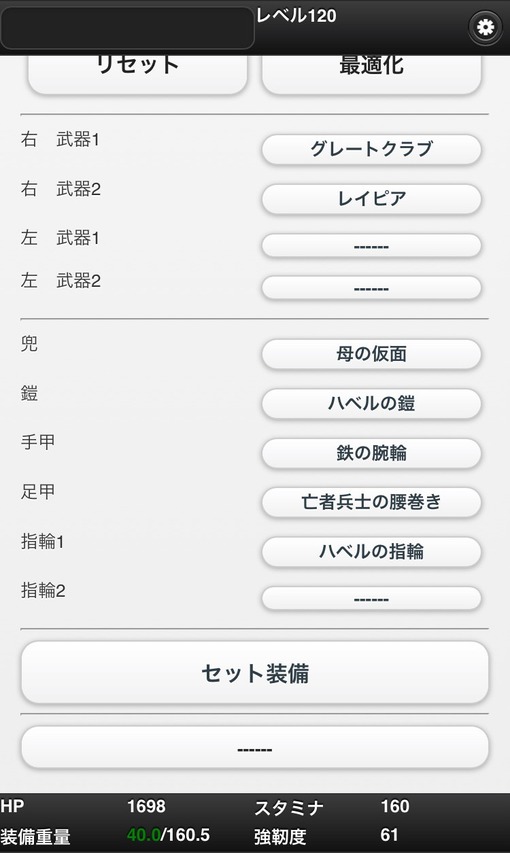This screenshot has width=510, height=853.
Task: Select the empty ring 2 slot
Action: [x=372, y=598]
